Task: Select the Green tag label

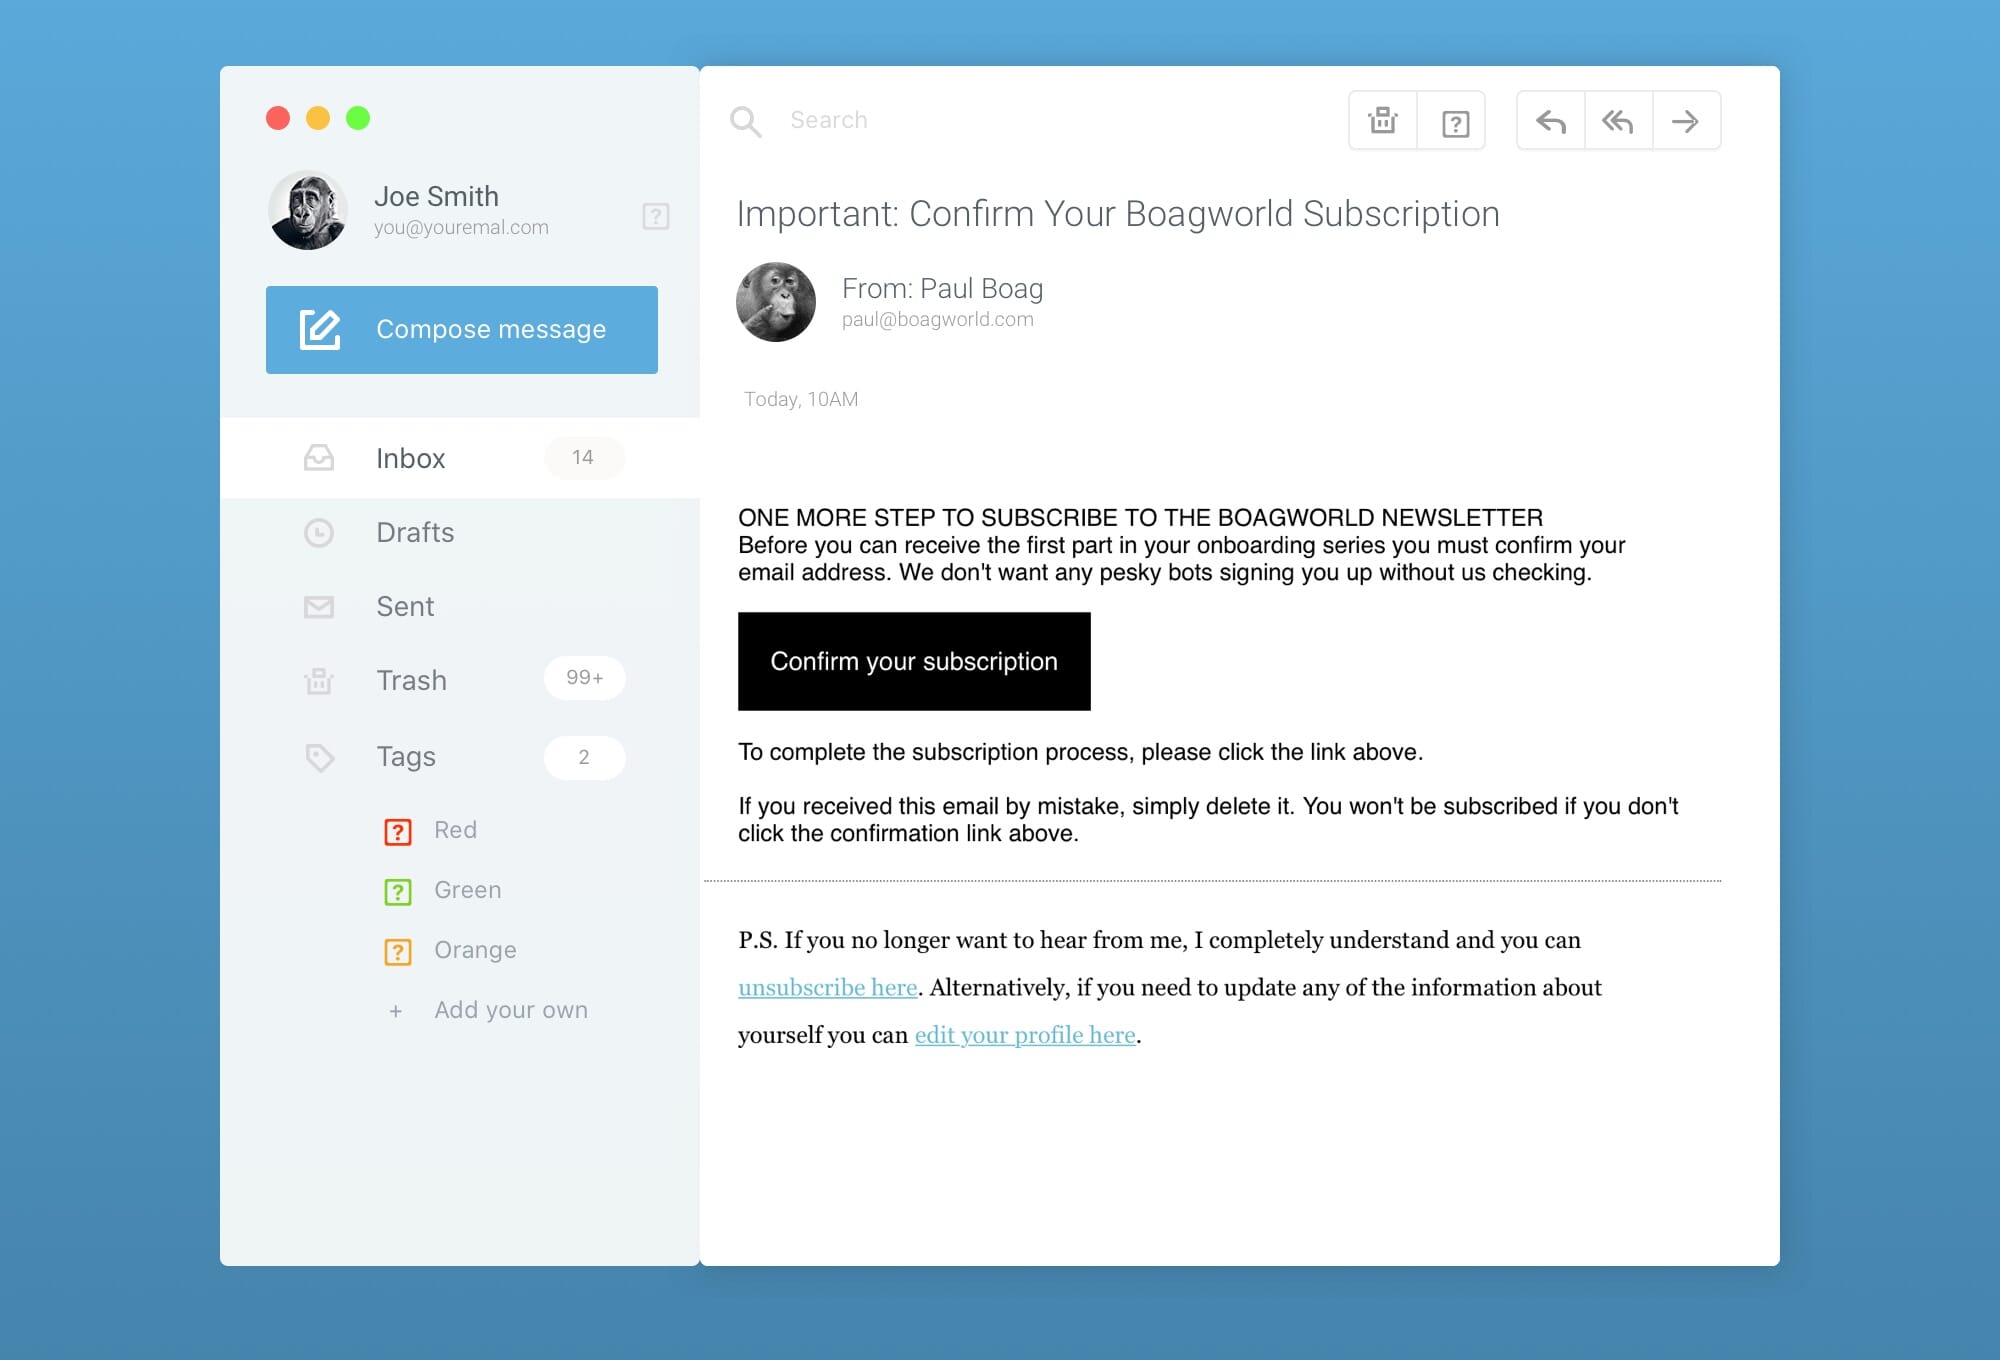Action: 466,888
